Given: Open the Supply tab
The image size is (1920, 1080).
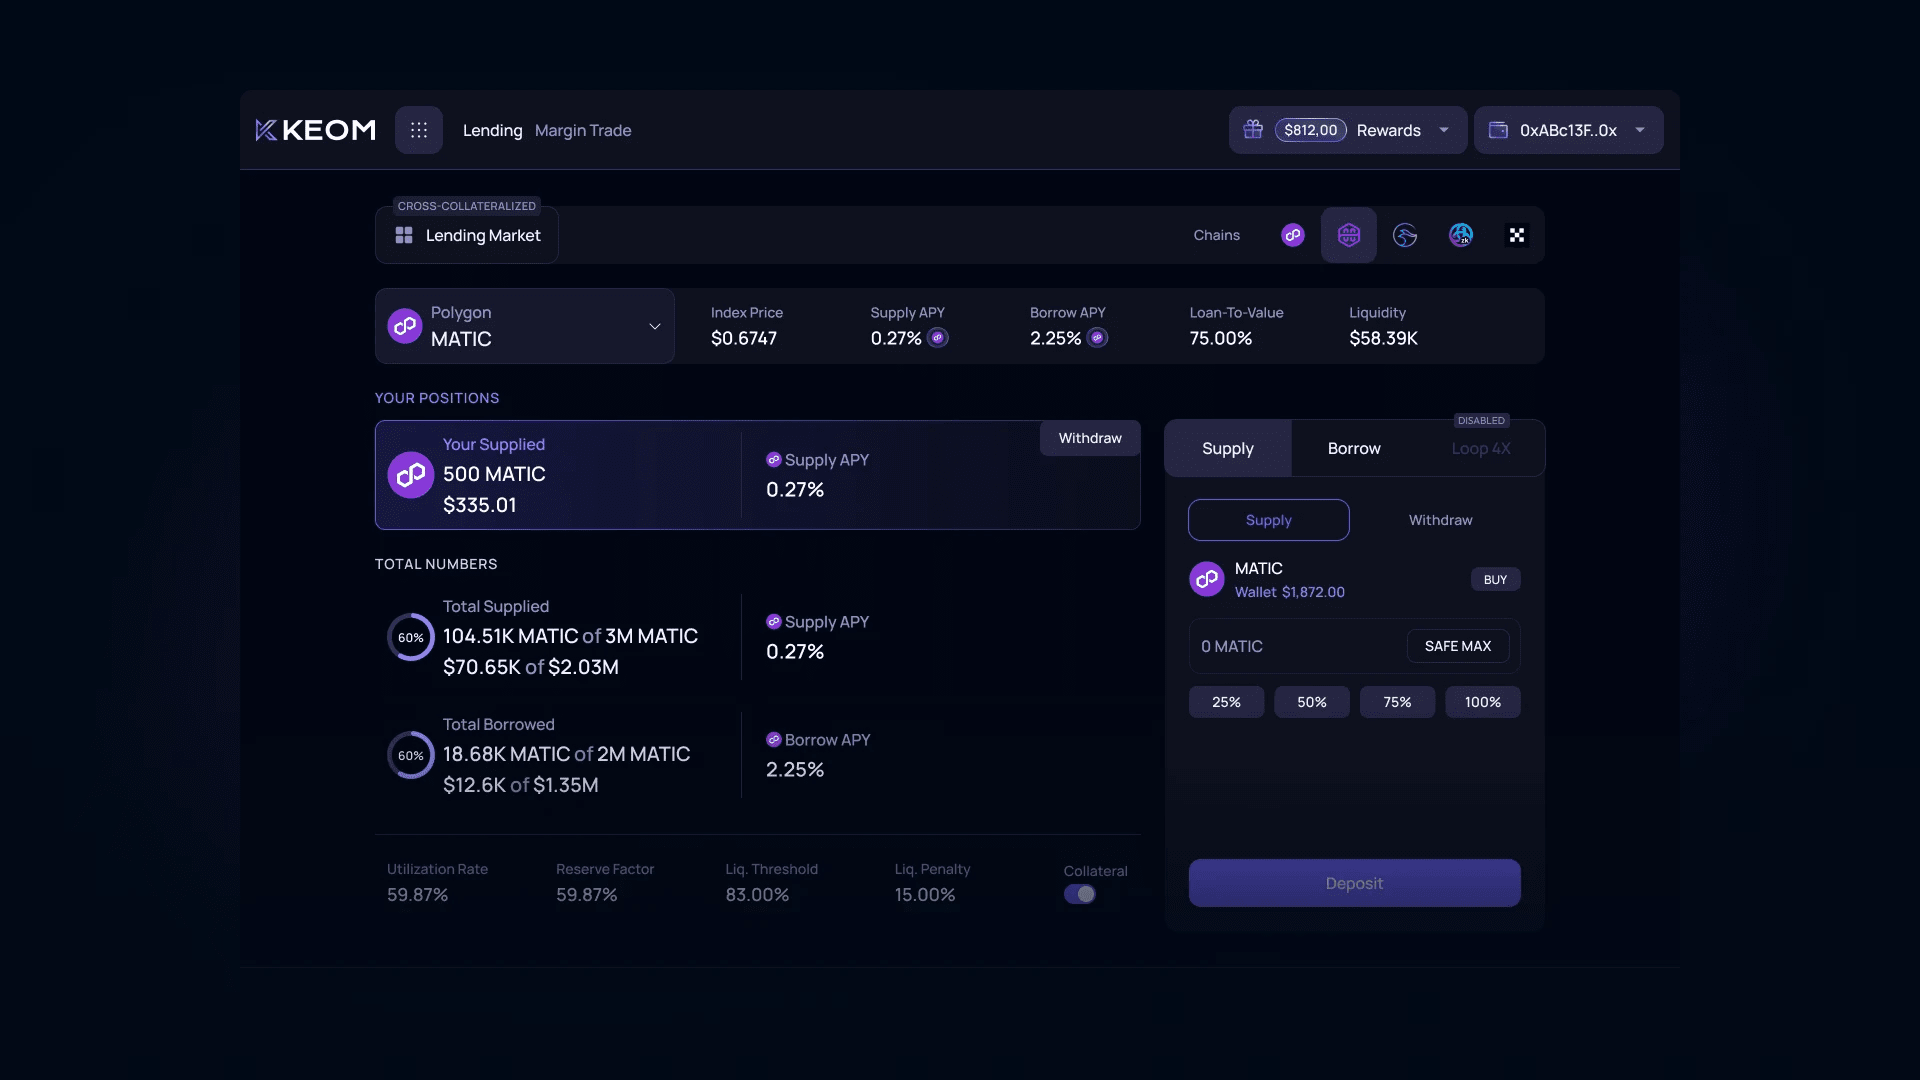Looking at the screenshot, I should pos(1228,448).
